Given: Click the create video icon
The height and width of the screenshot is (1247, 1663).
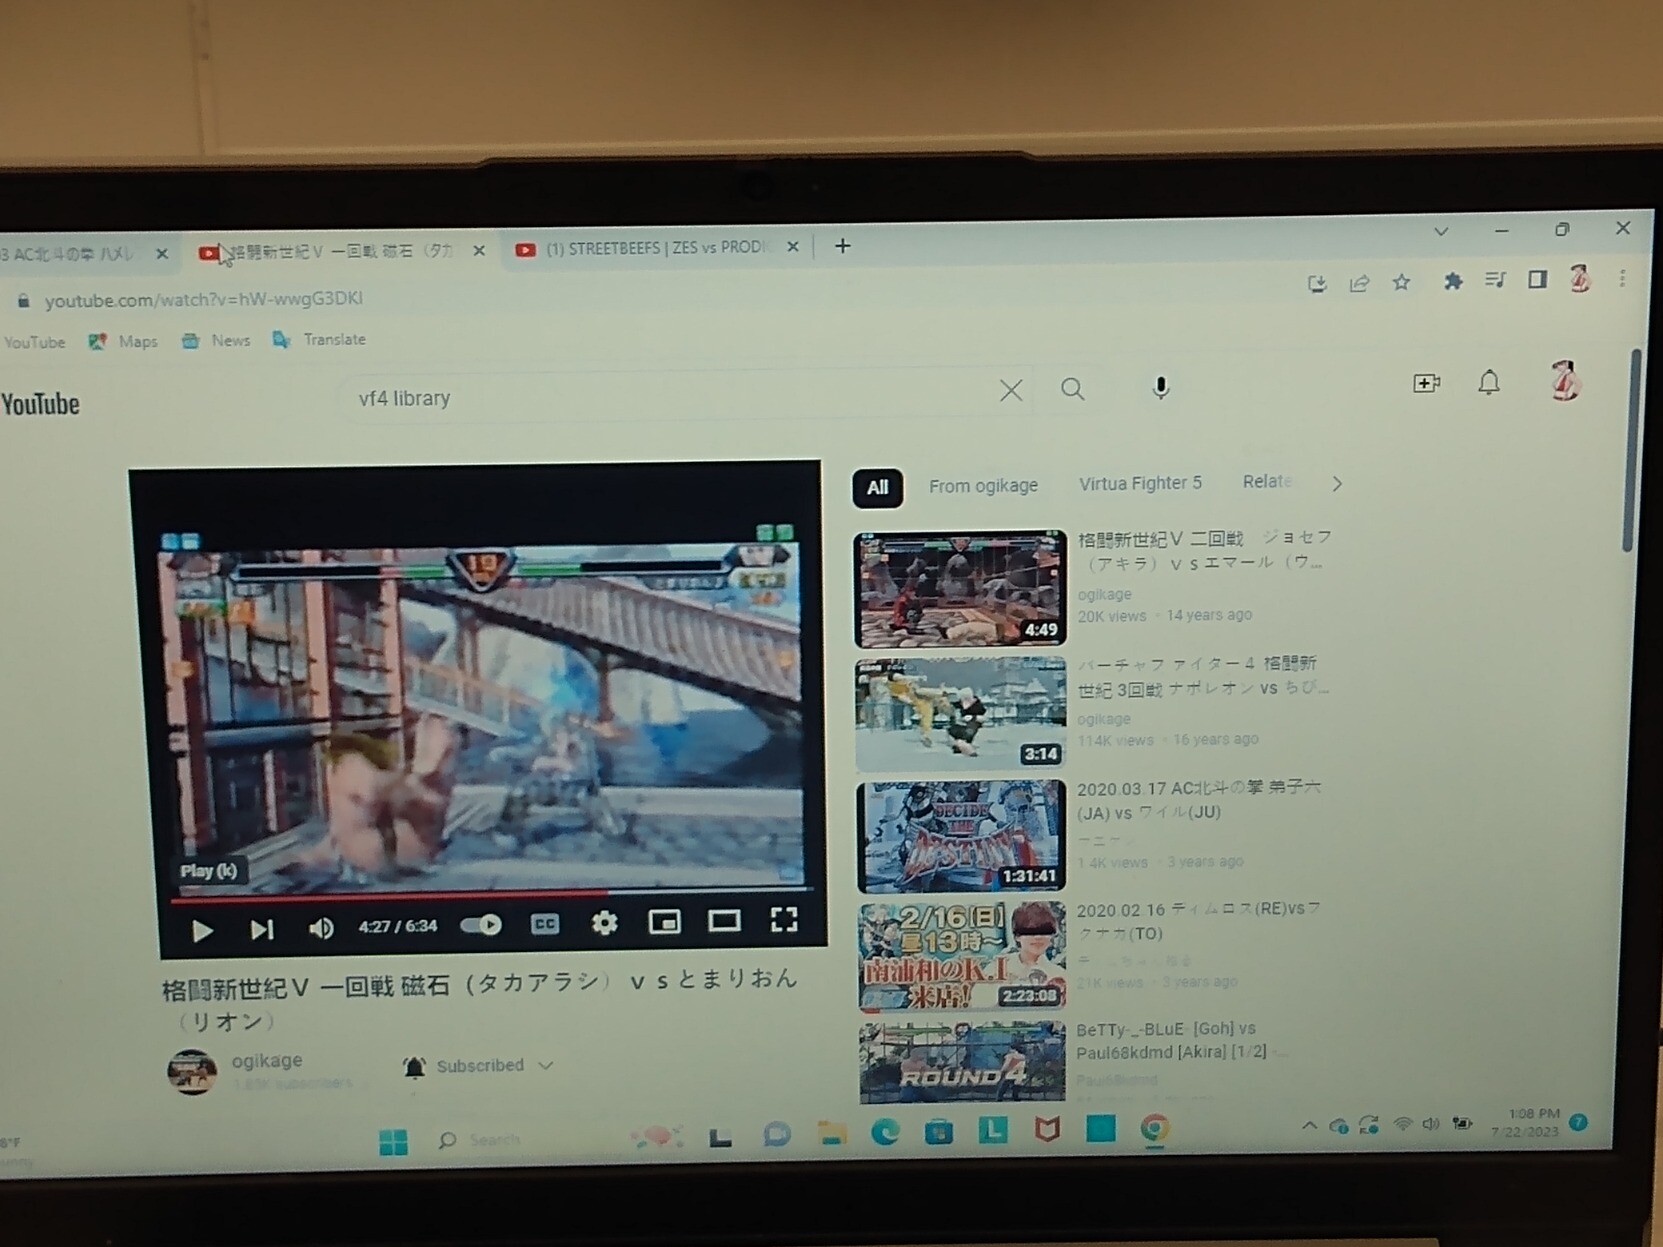Looking at the screenshot, I should 1426,383.
